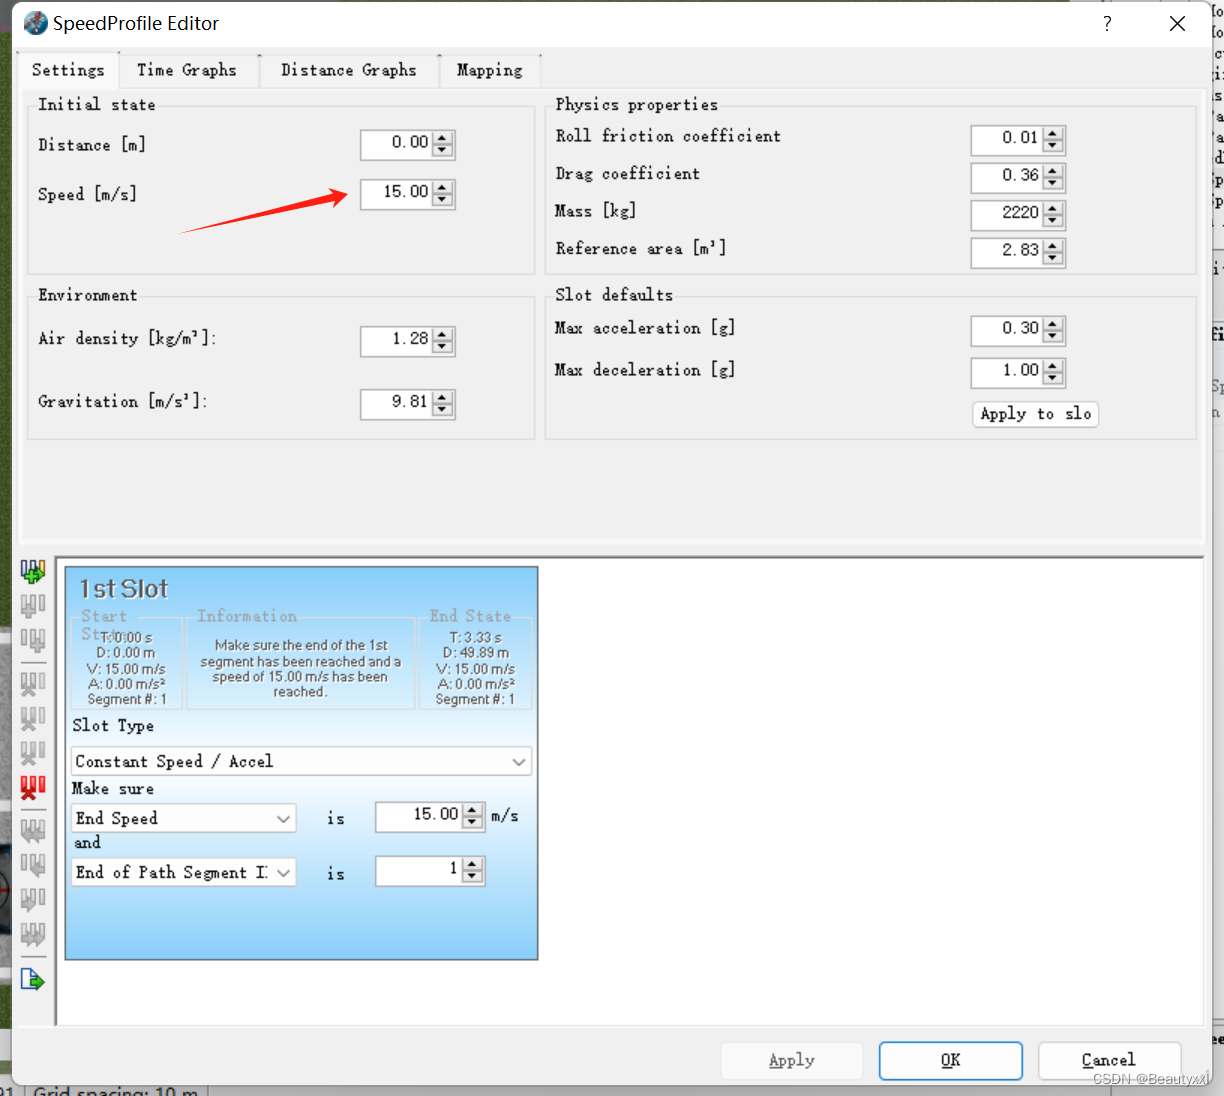1224x1096 pixels.
Task: Click the export profile icon with green arrow
Action: 33,979
